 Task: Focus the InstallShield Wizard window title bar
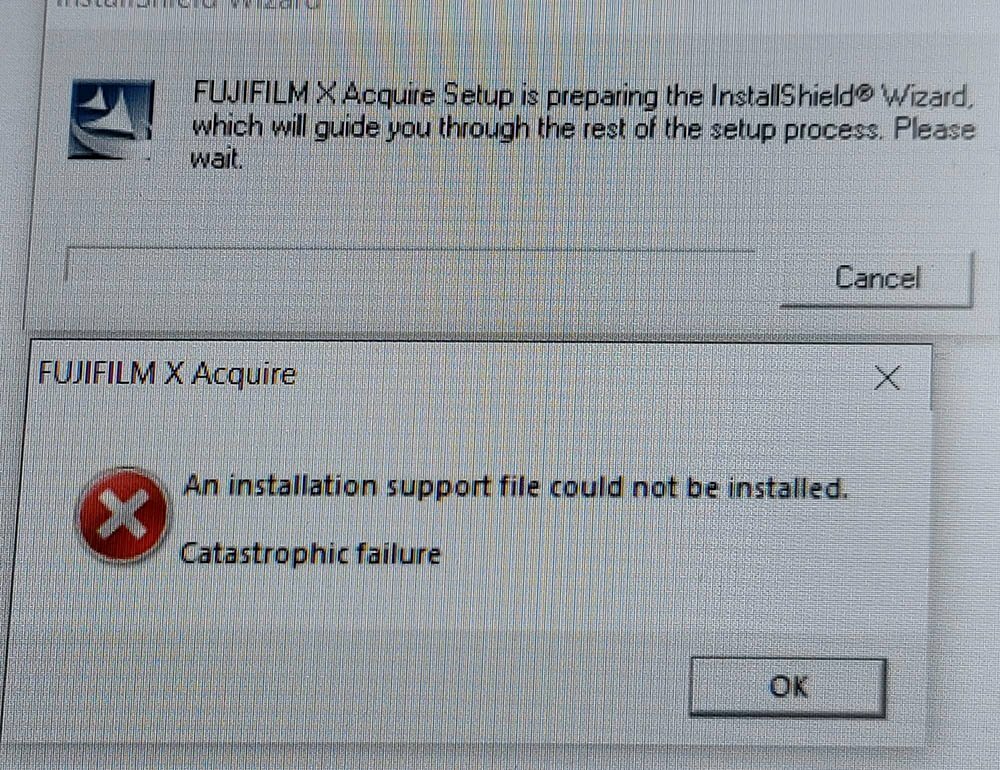coord(510,5)
